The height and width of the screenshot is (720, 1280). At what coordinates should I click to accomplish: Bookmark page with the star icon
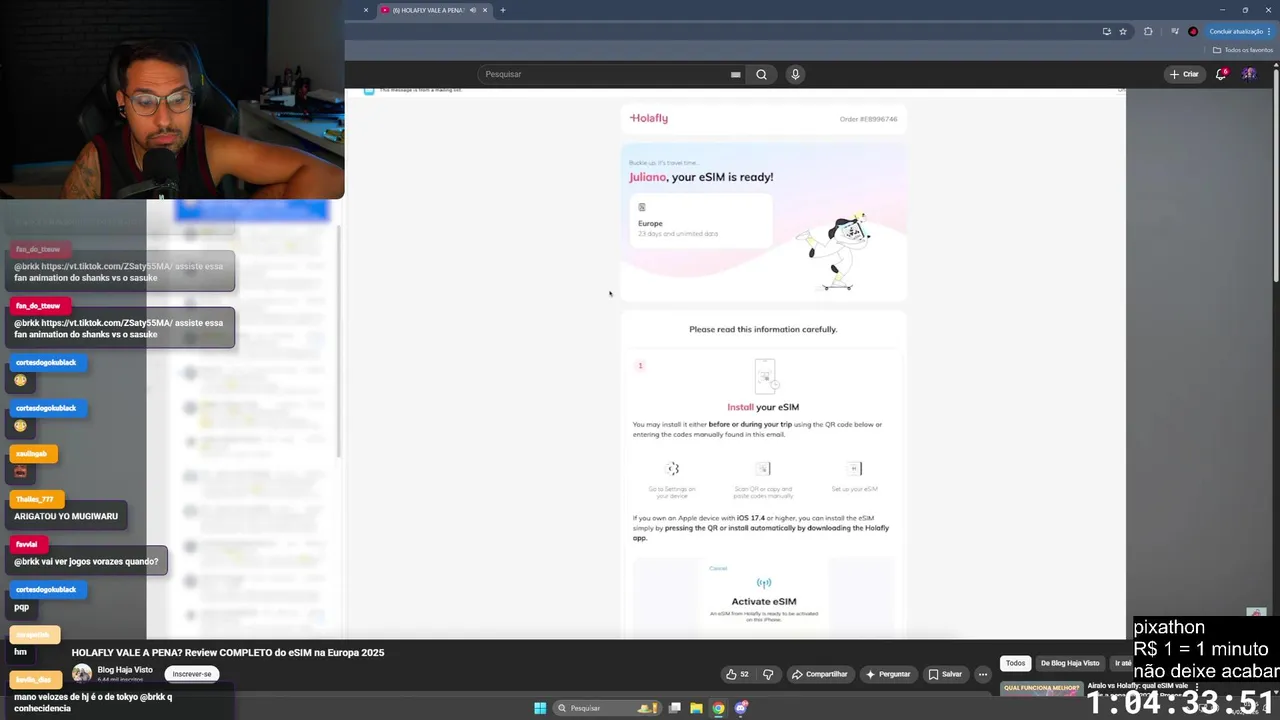coord(1123,31)
